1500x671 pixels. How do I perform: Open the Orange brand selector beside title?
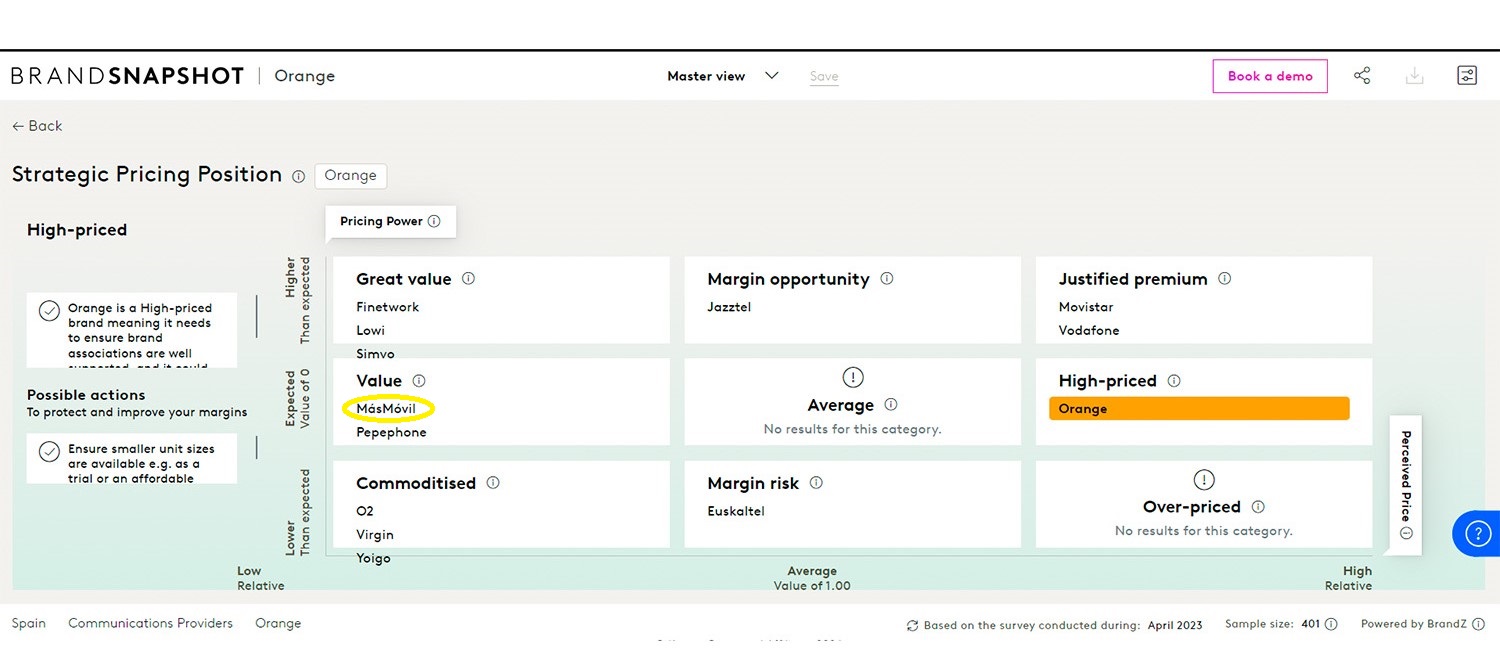(x=350, y=176)
